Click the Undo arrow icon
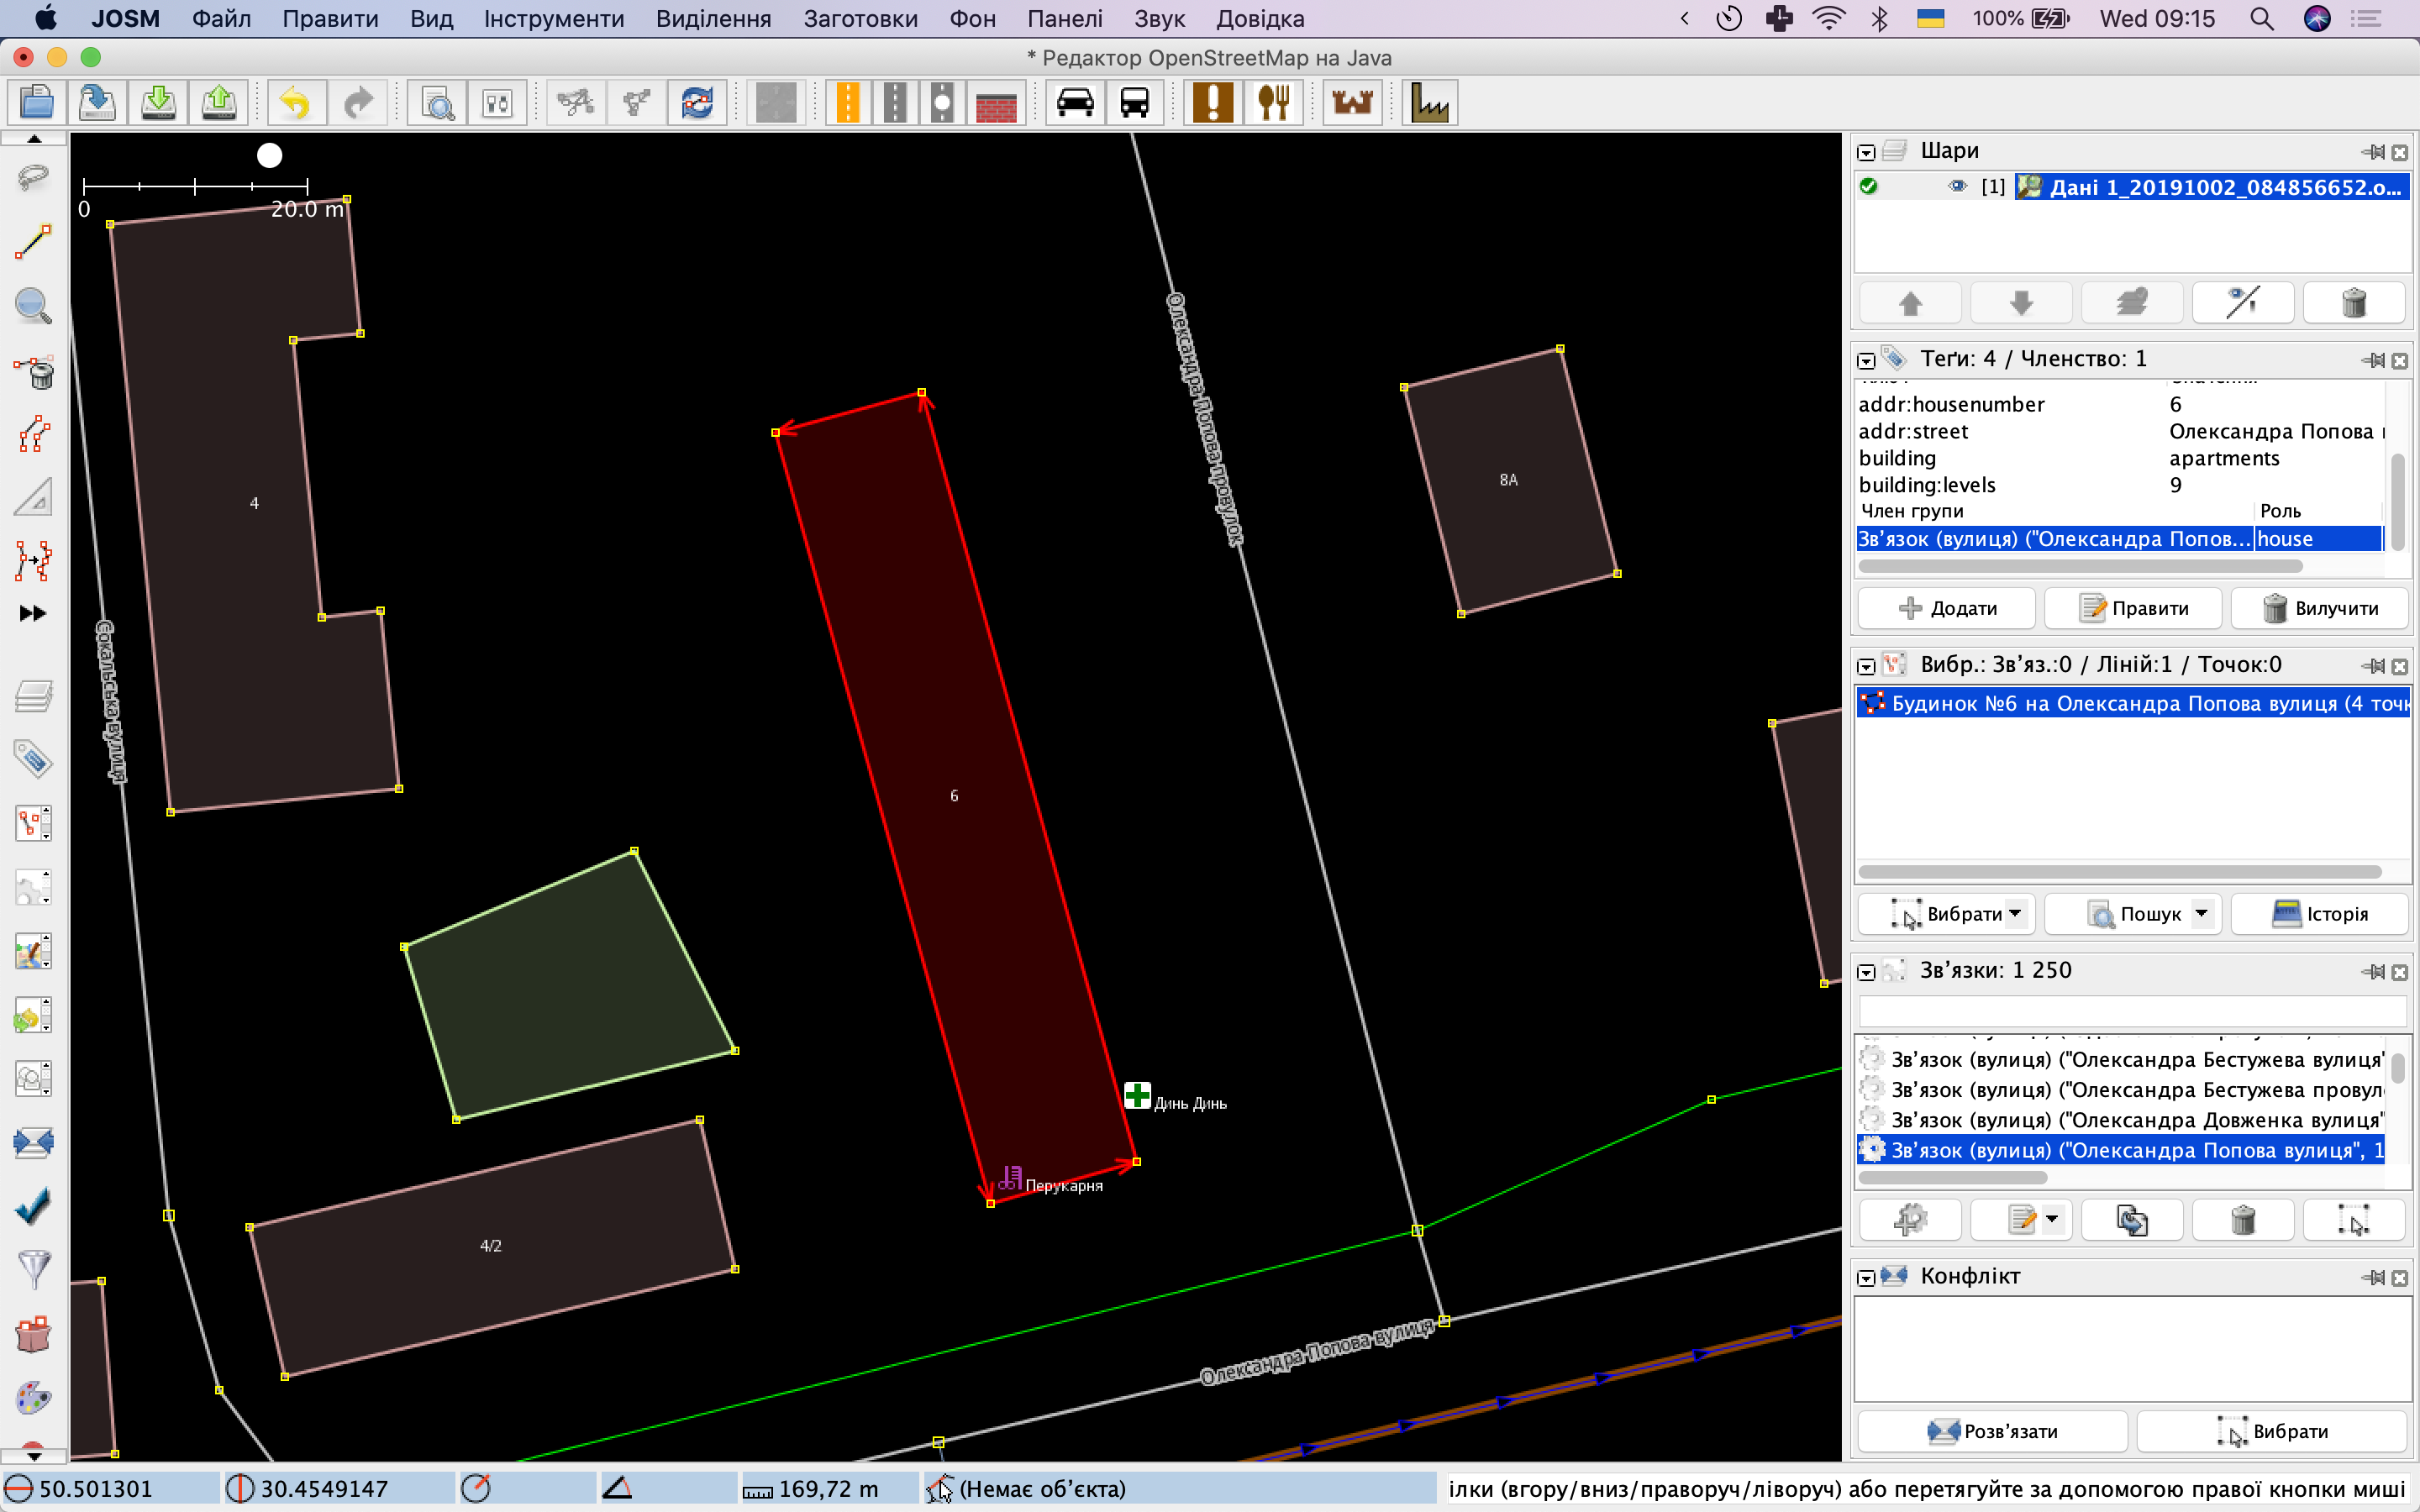Image resolution: width=2420 pixels, height=1512 pixels. (295, 103)
